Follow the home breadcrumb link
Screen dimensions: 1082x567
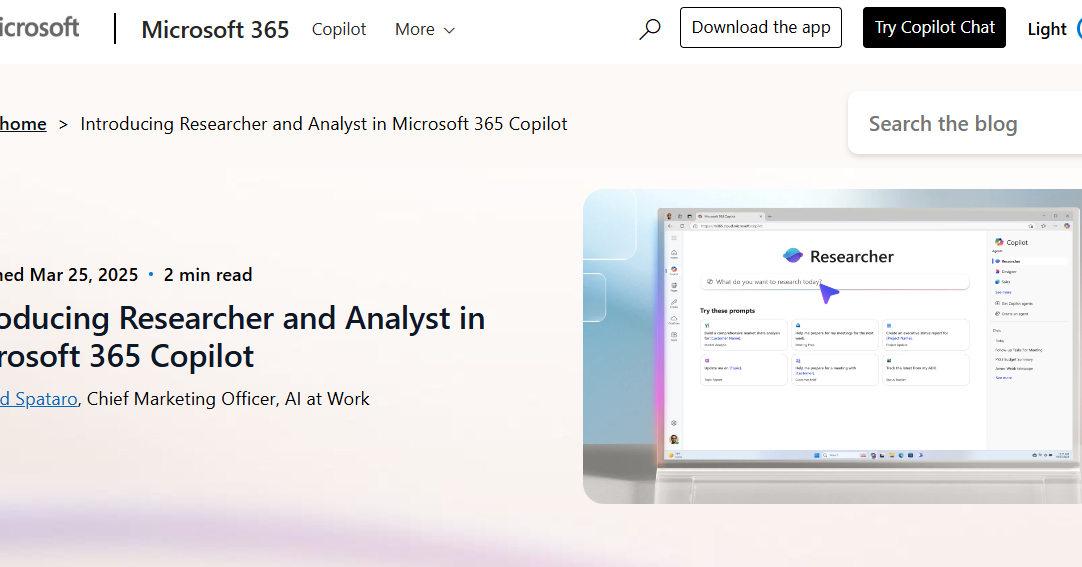pos(23,124)
